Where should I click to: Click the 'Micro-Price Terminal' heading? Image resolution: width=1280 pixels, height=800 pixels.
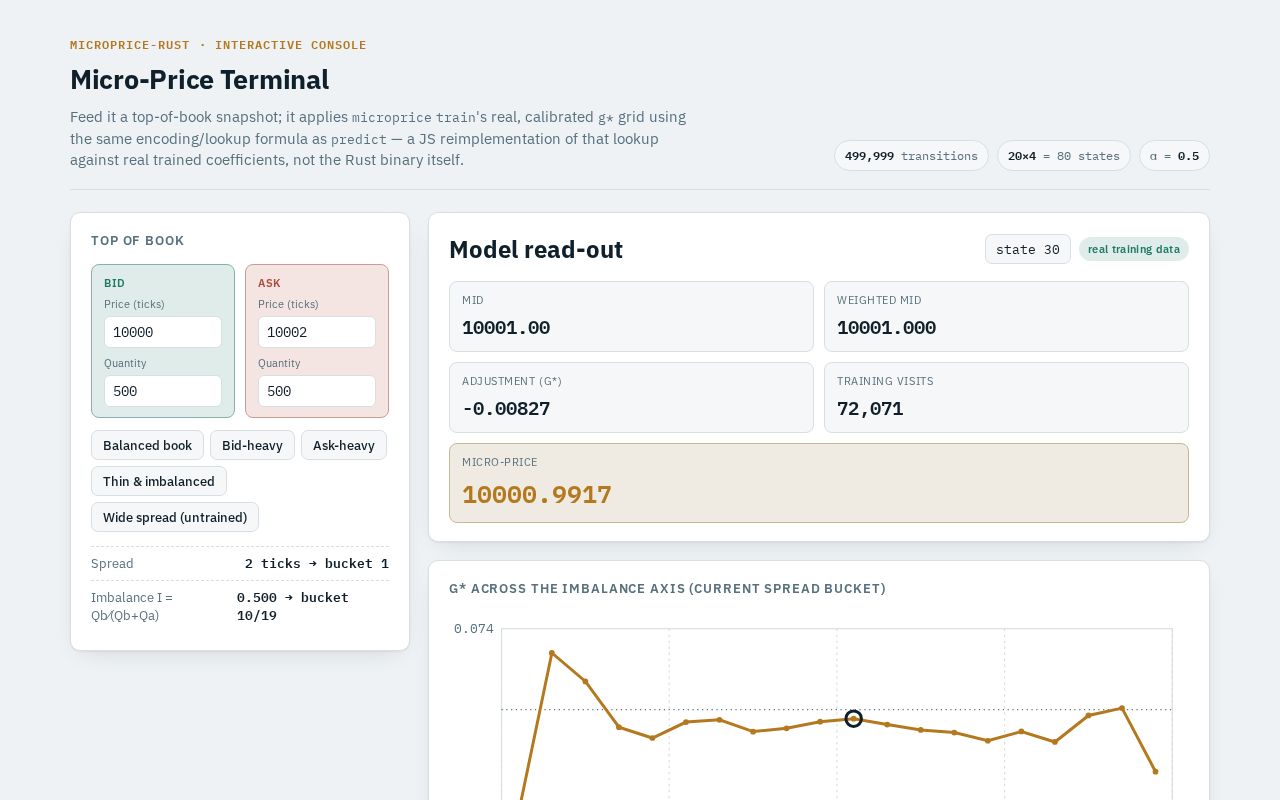(x=199, y=80)
